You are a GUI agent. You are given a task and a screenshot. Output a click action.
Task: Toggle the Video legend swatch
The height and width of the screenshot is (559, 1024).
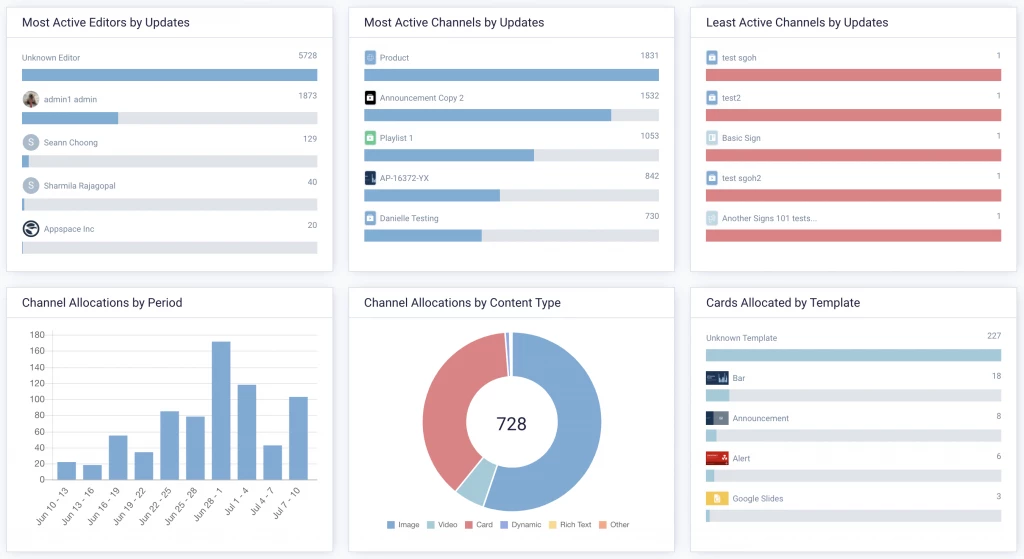430,525
